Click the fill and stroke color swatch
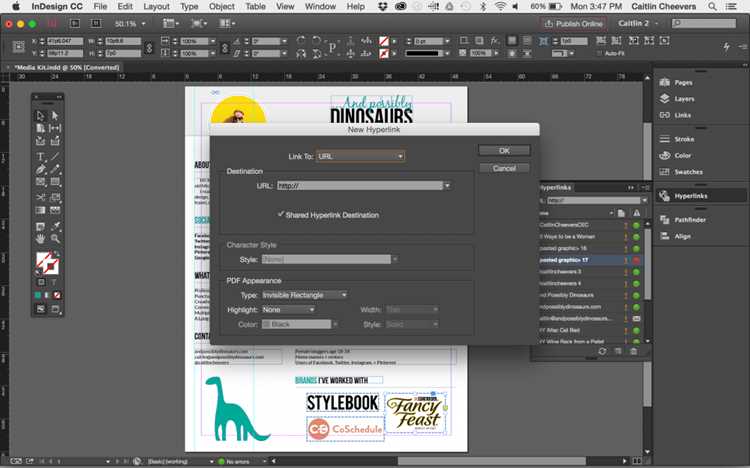Screen dimensions: 750x468 click(47, 263)
